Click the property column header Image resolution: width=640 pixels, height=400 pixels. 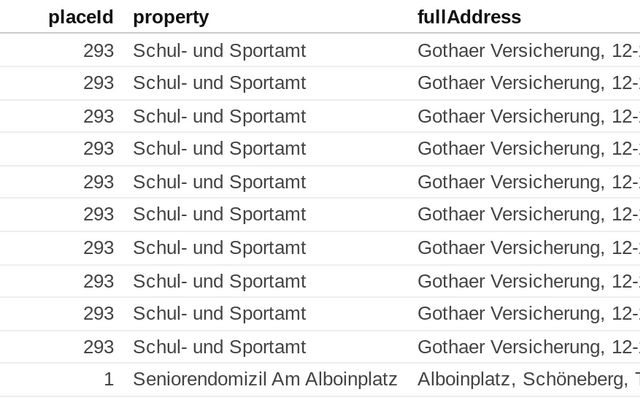pyautogui.click(x=171, y=17)
